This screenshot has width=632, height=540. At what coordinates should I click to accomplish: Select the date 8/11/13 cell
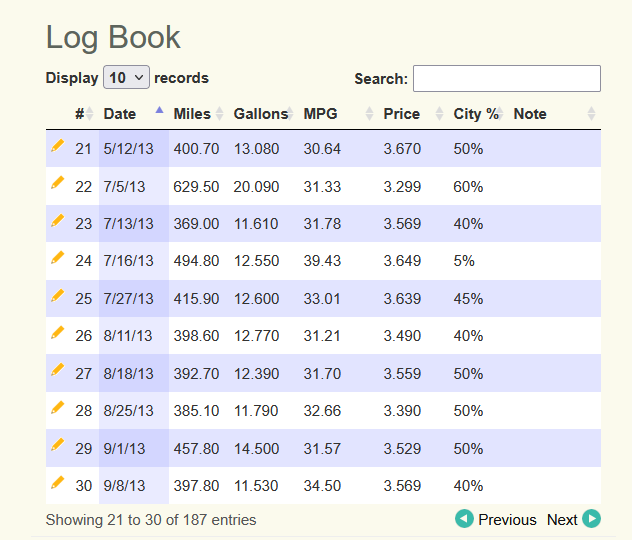[134, 336]
